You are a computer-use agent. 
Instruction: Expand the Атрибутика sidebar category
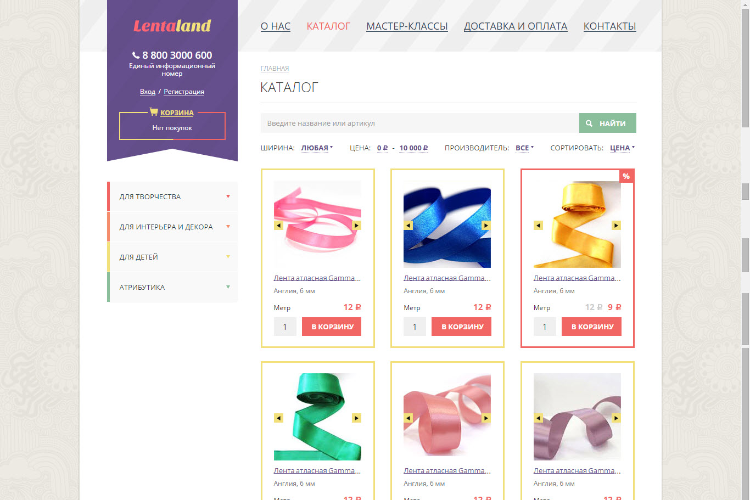point(172,287)
